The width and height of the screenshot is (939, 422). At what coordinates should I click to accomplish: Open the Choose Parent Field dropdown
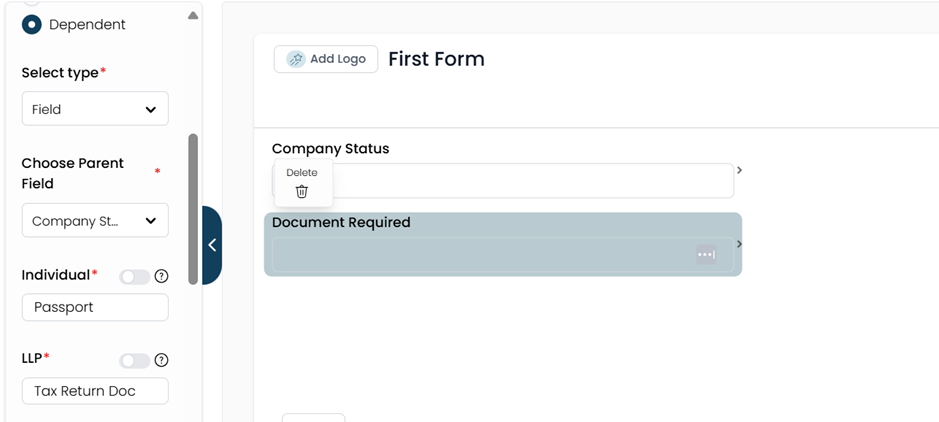point(95,220)
